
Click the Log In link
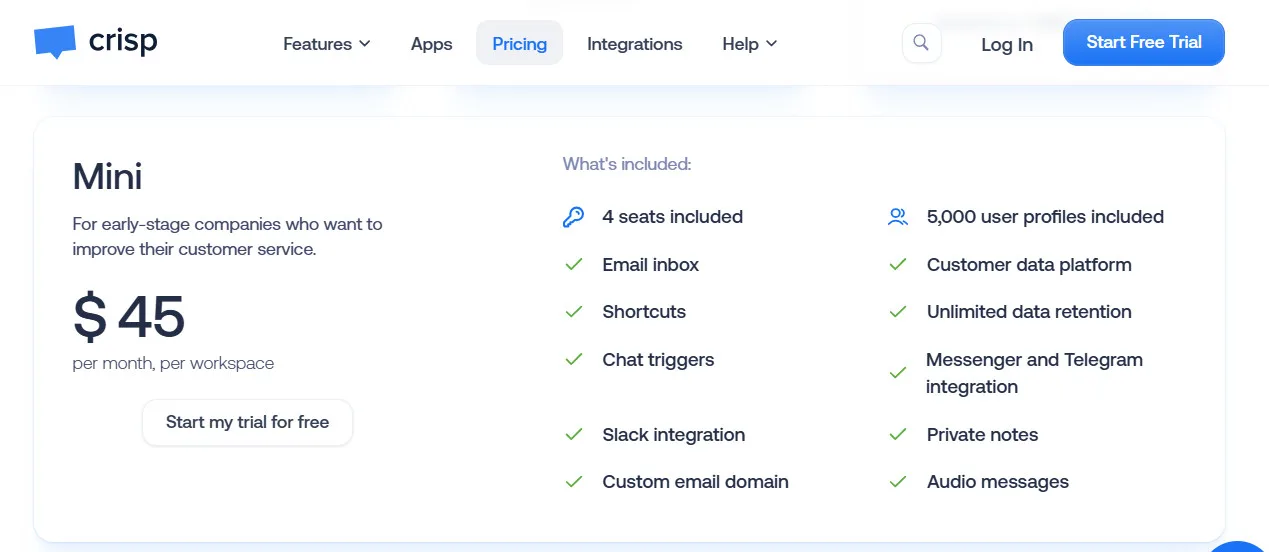click(x=1007, y=44)
